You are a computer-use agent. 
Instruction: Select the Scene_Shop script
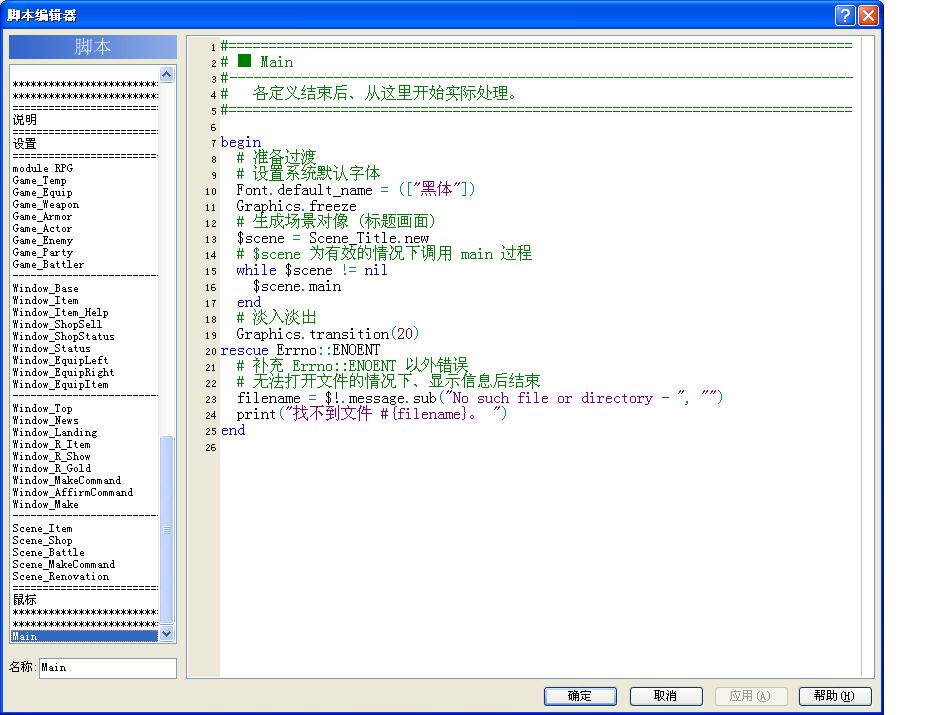(84, 540)
